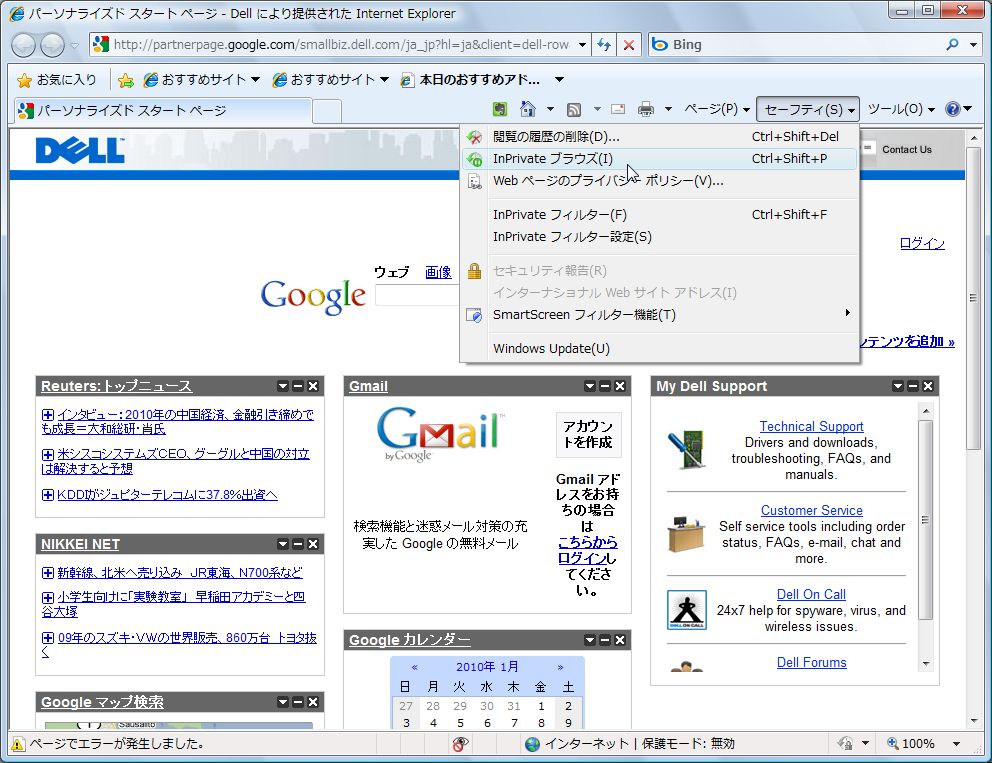Open the ツール(O) command bar menu
Screen dimensions: 992x763
901,109
